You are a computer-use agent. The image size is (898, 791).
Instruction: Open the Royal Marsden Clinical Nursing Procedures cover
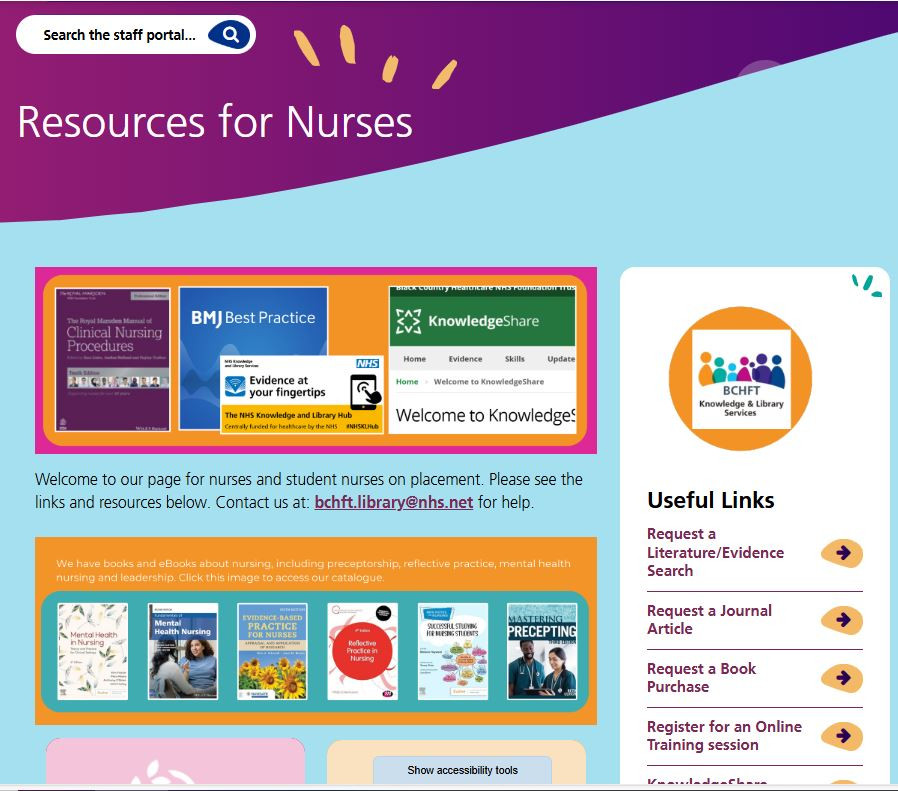point(112,360)
